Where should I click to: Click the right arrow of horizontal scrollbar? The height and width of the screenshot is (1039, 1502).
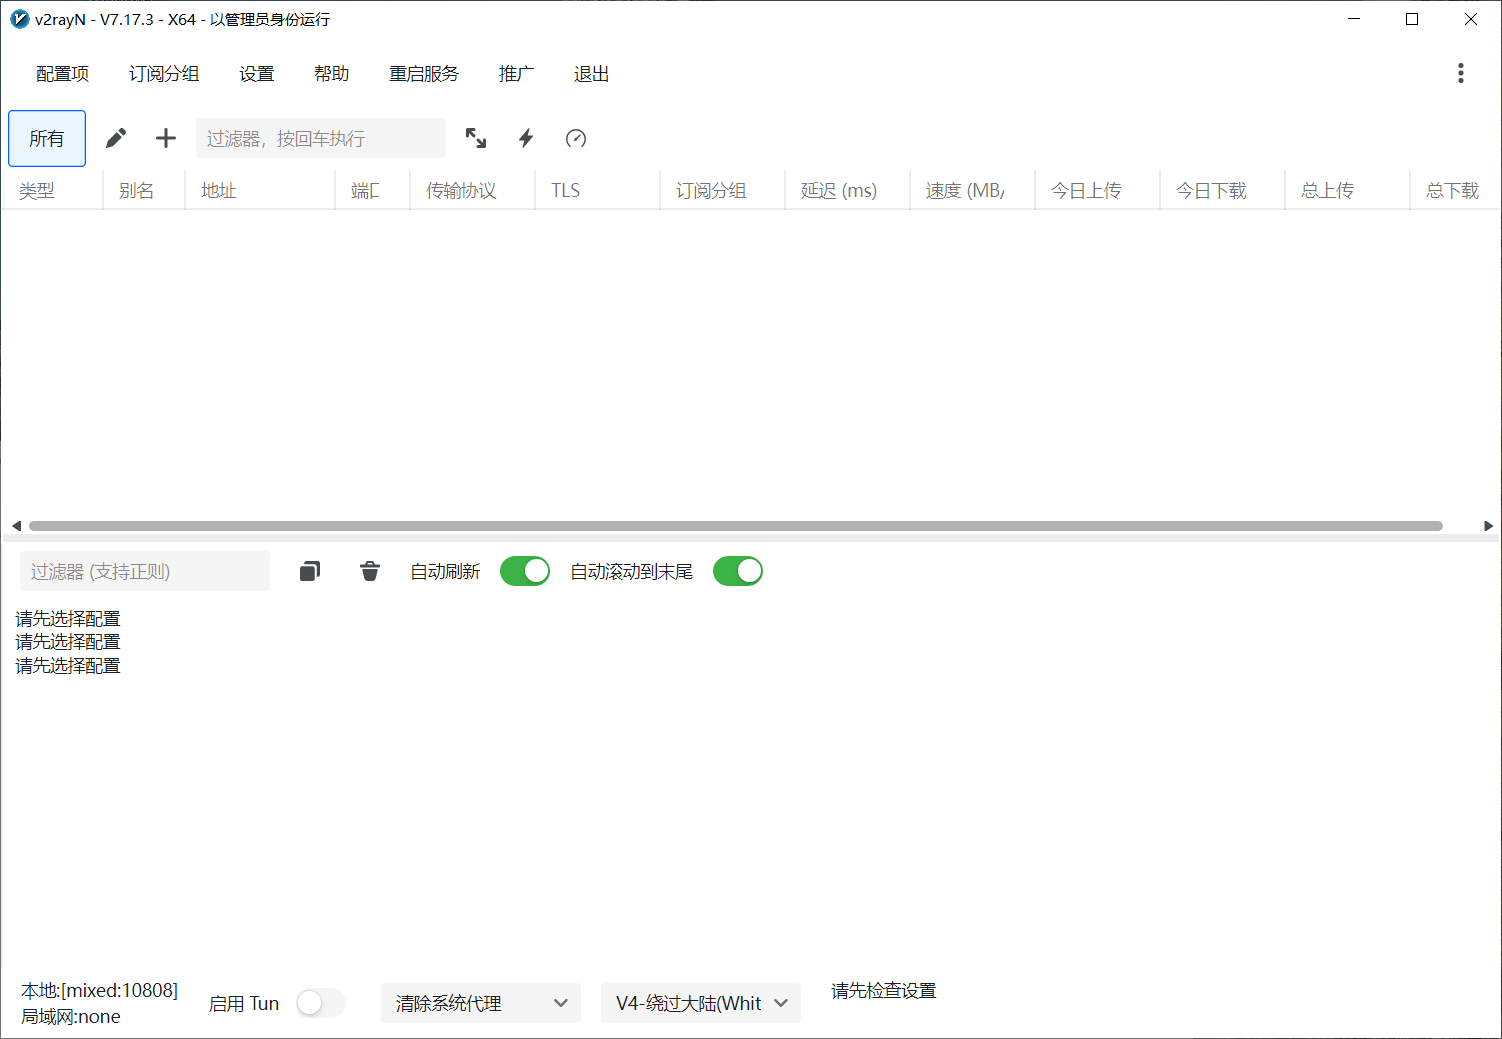(1488, 526)
